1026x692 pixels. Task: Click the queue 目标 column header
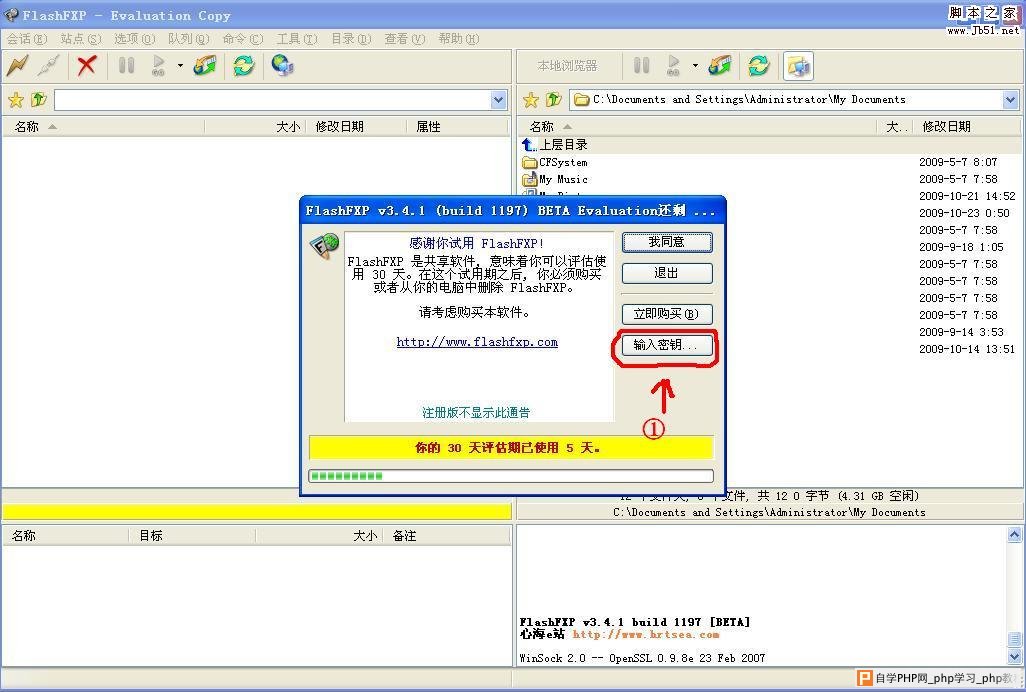point(191,536)
